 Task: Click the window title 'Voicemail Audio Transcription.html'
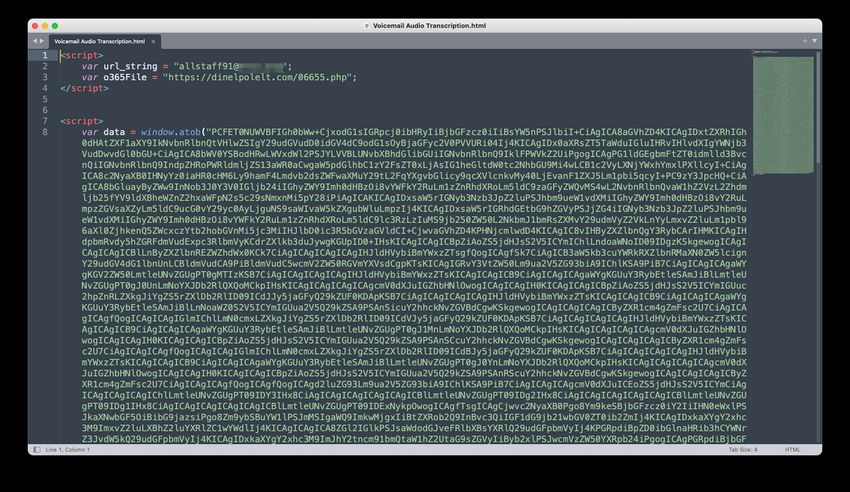coord(429,25)
